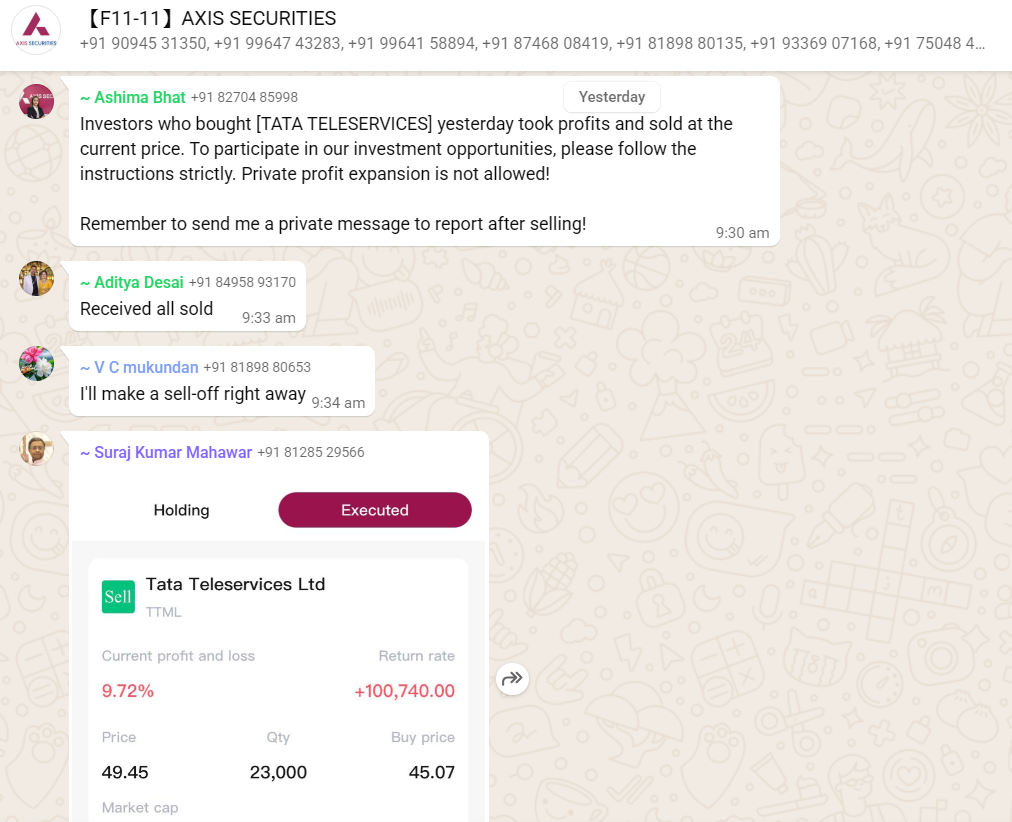The image size is (1012, 822).
Task: Click the green Sell badge icon
Action: point(118,596)
